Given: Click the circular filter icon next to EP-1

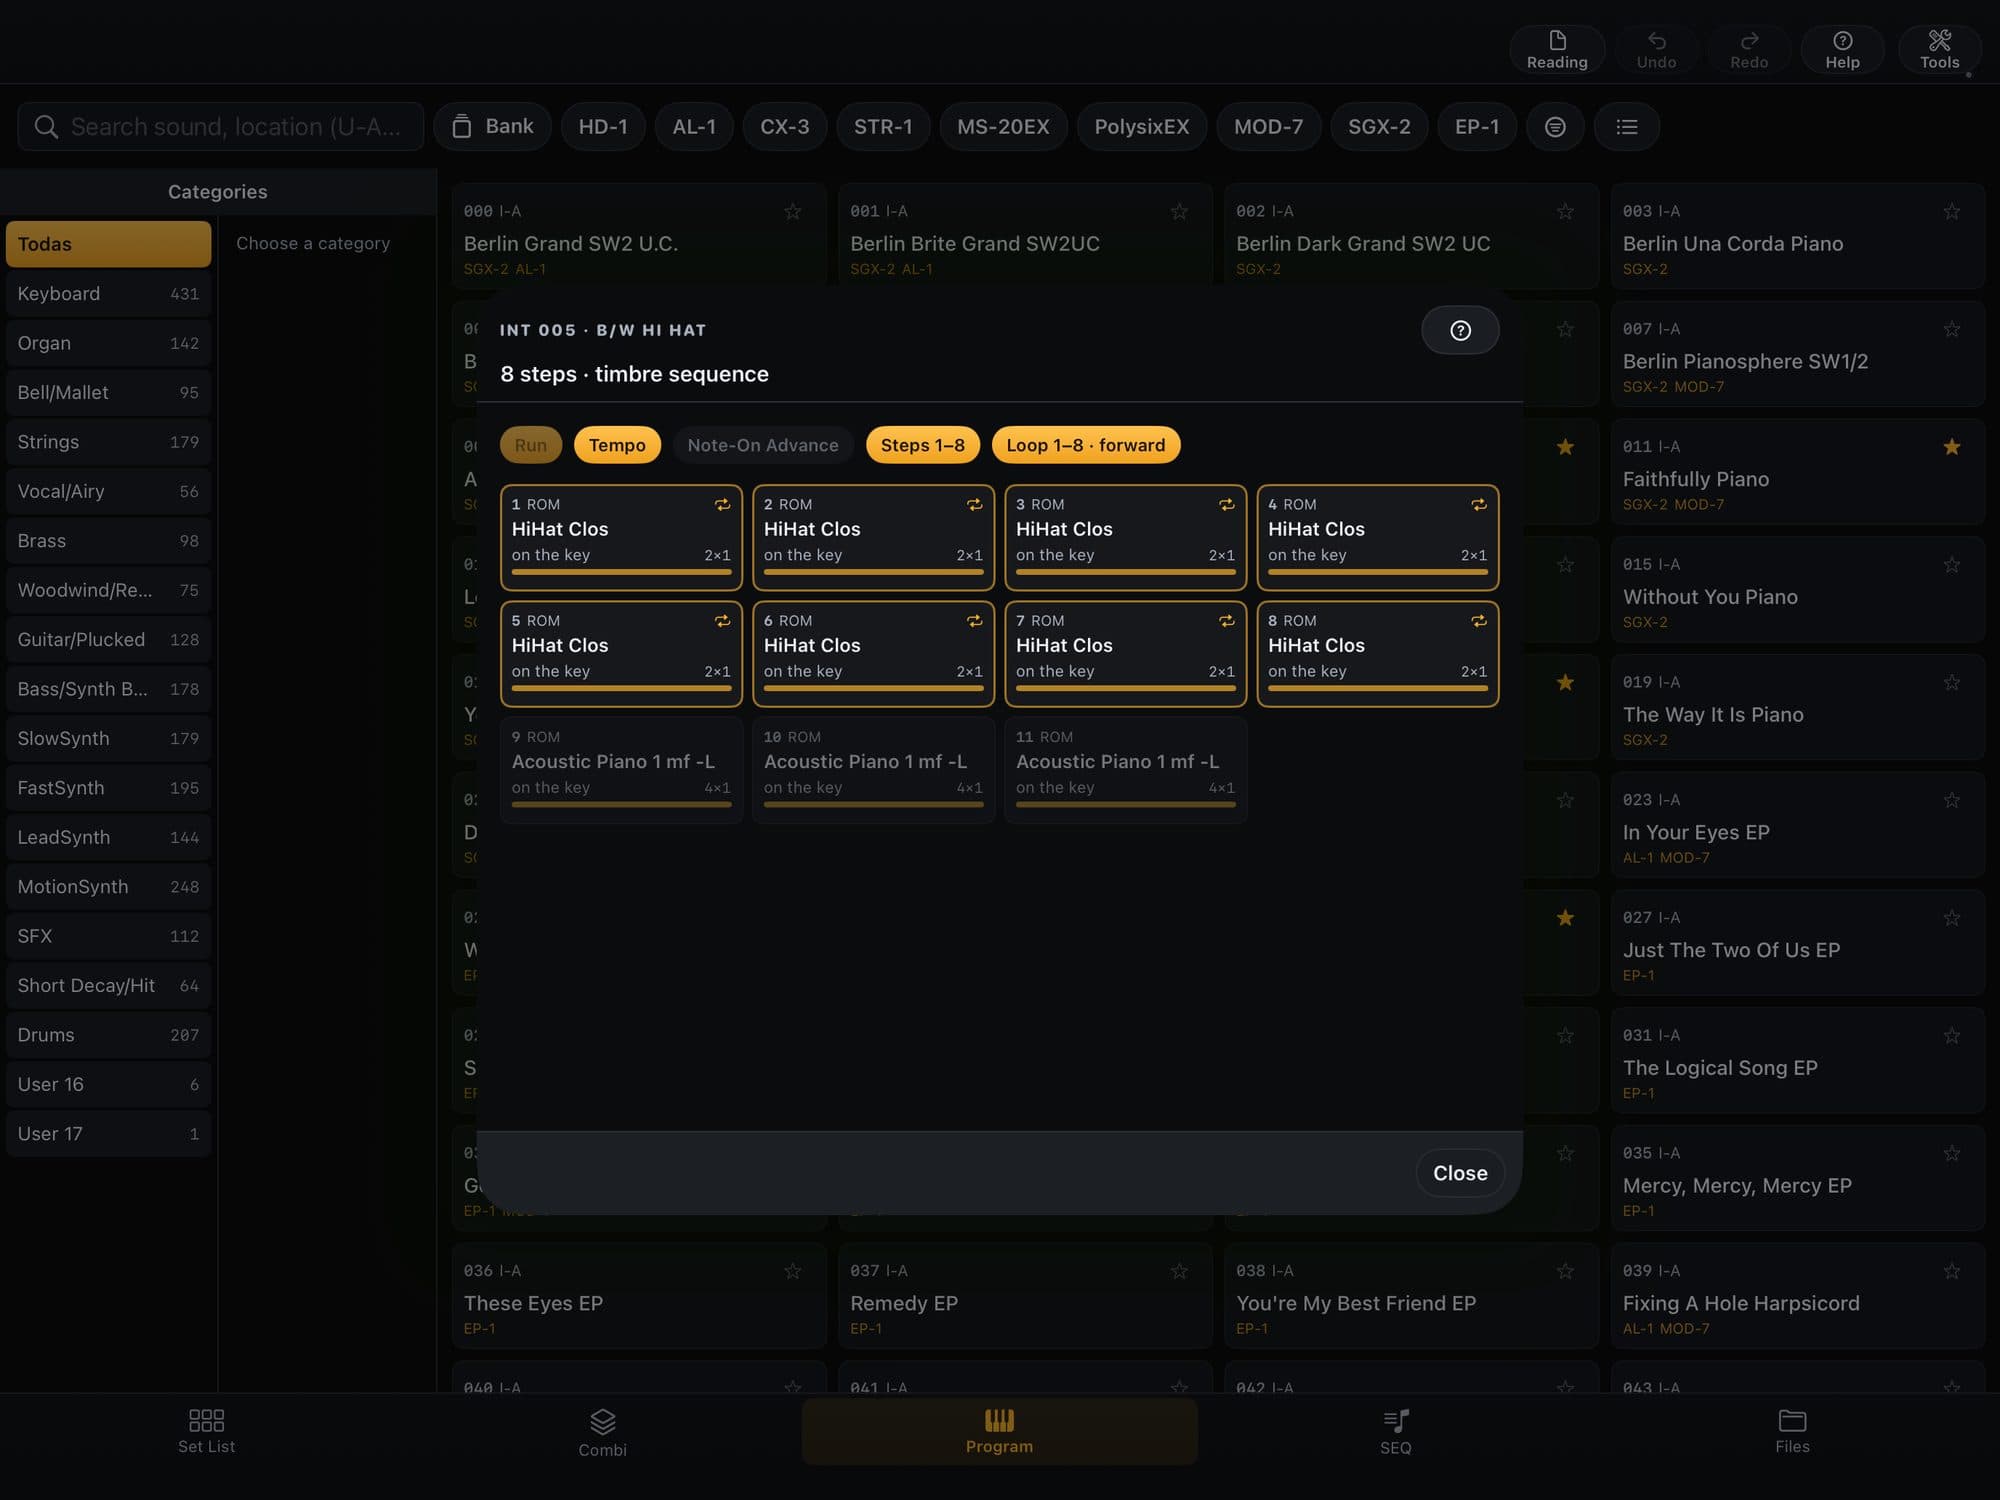Looking at the screenshot, I should tap(1555, 127).
